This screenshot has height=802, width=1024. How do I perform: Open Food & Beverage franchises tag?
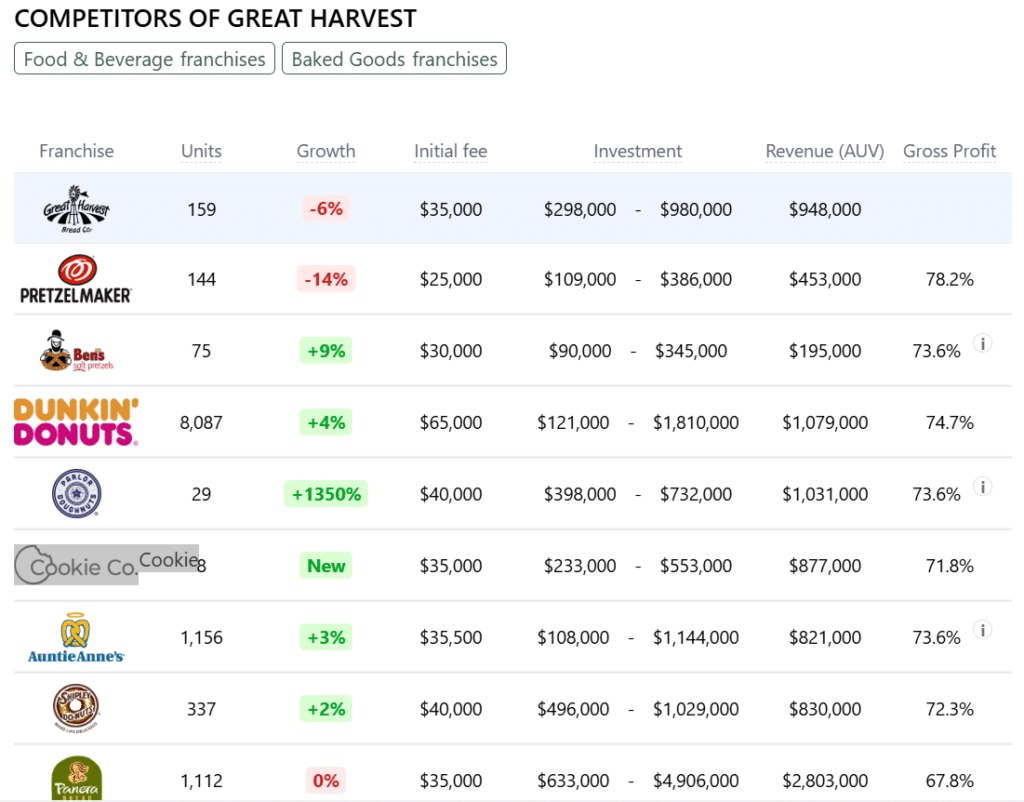(144, 59)
